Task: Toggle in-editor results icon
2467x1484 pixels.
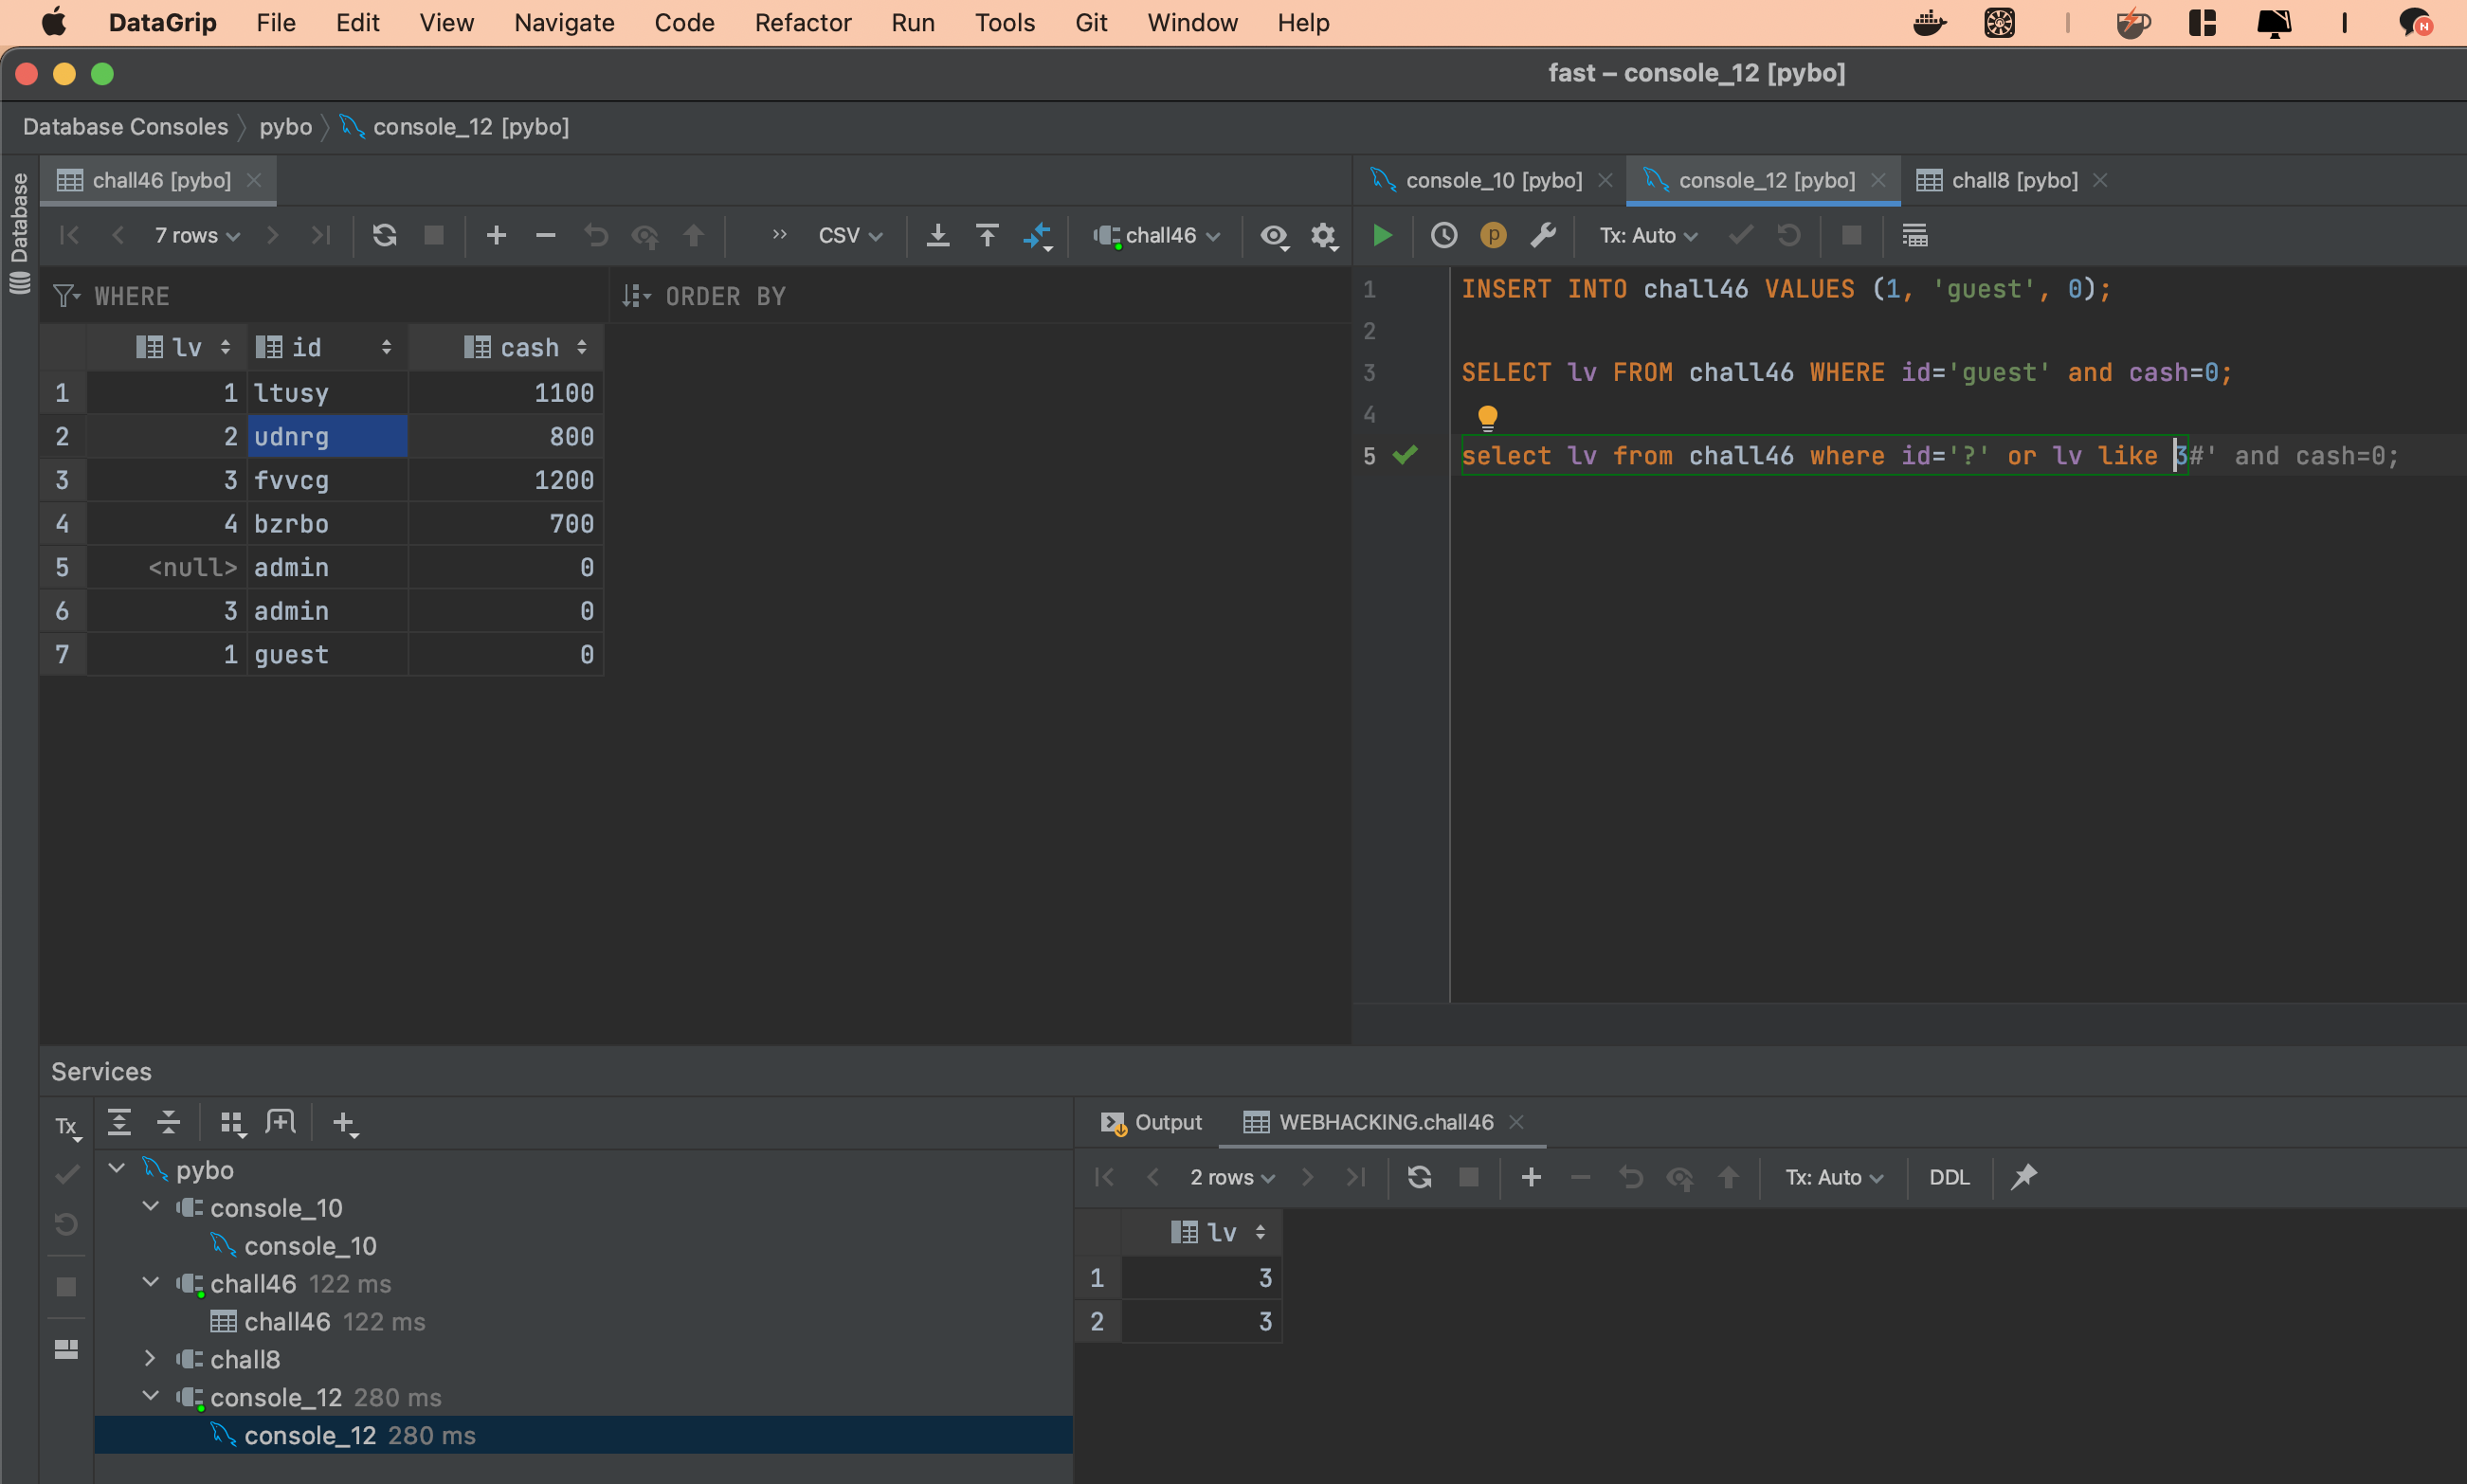Action: click(x=1914, y=236)
